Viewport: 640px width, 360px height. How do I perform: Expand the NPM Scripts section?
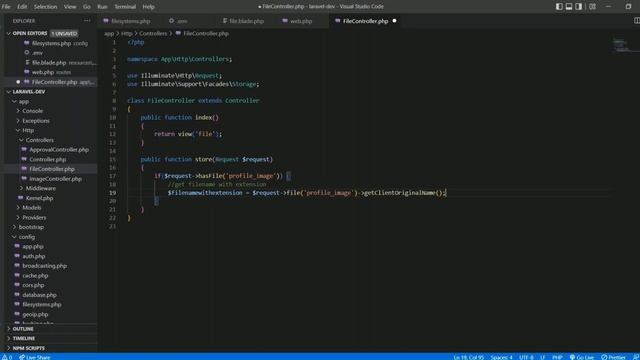tap(29, 348)
